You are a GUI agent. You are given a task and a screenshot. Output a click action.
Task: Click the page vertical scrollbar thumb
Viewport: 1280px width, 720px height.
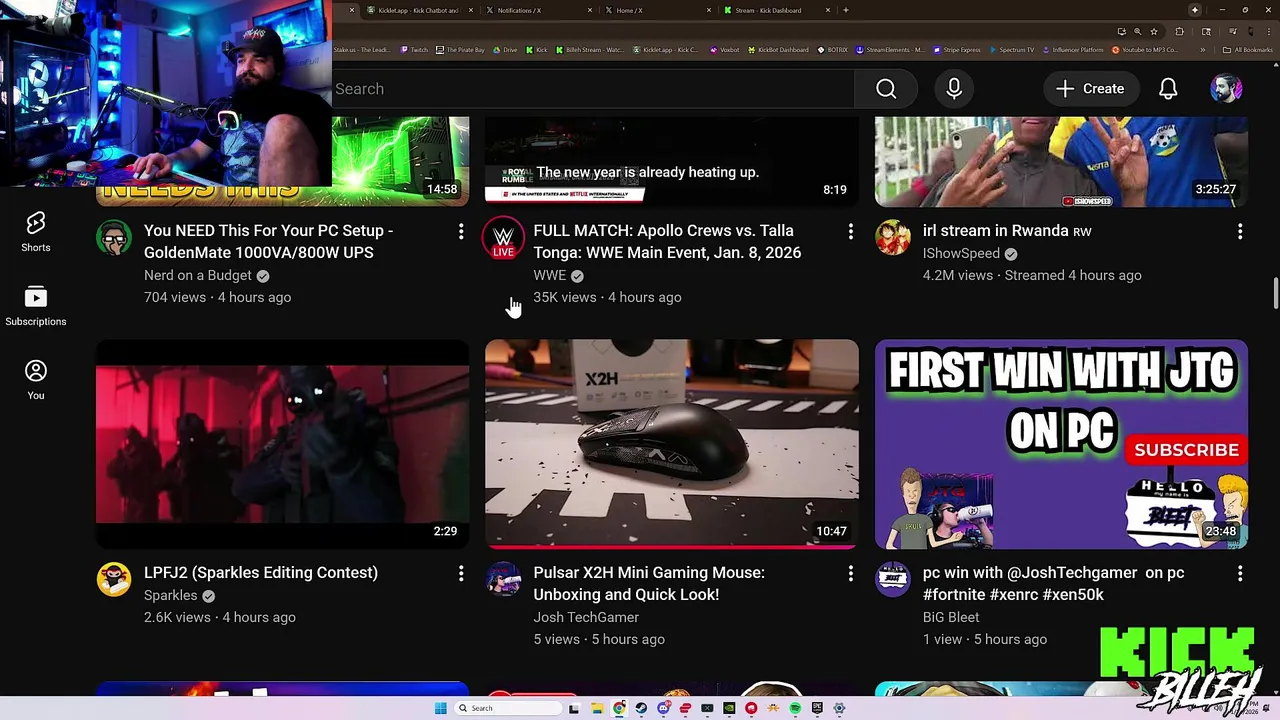(1275, 295)
